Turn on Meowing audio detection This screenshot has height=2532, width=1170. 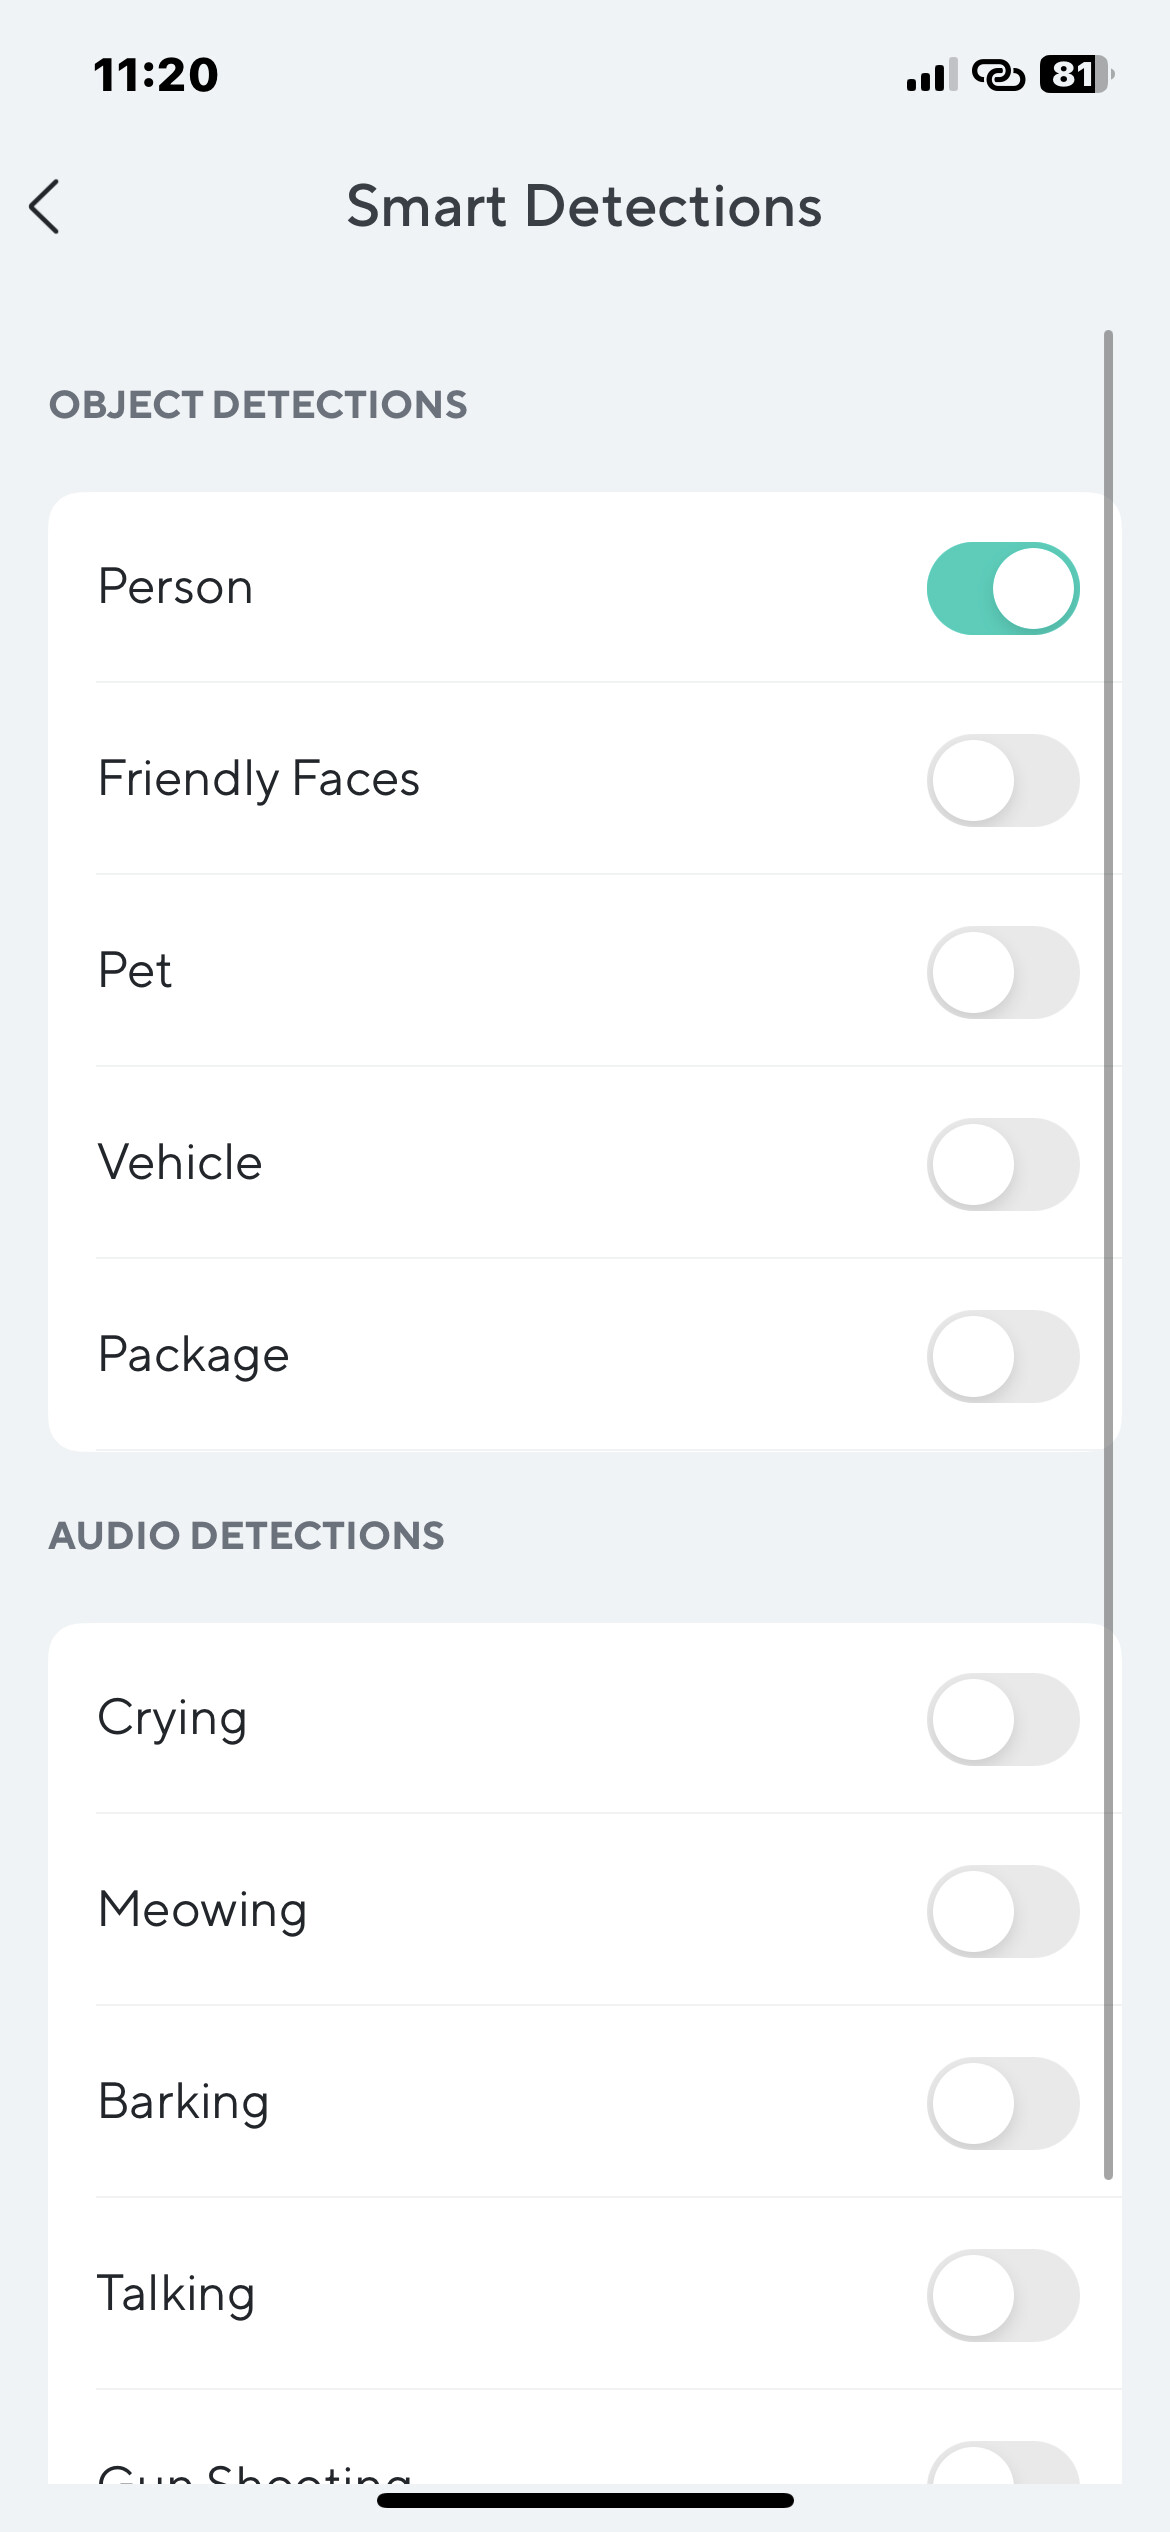click(1002, 1911)
